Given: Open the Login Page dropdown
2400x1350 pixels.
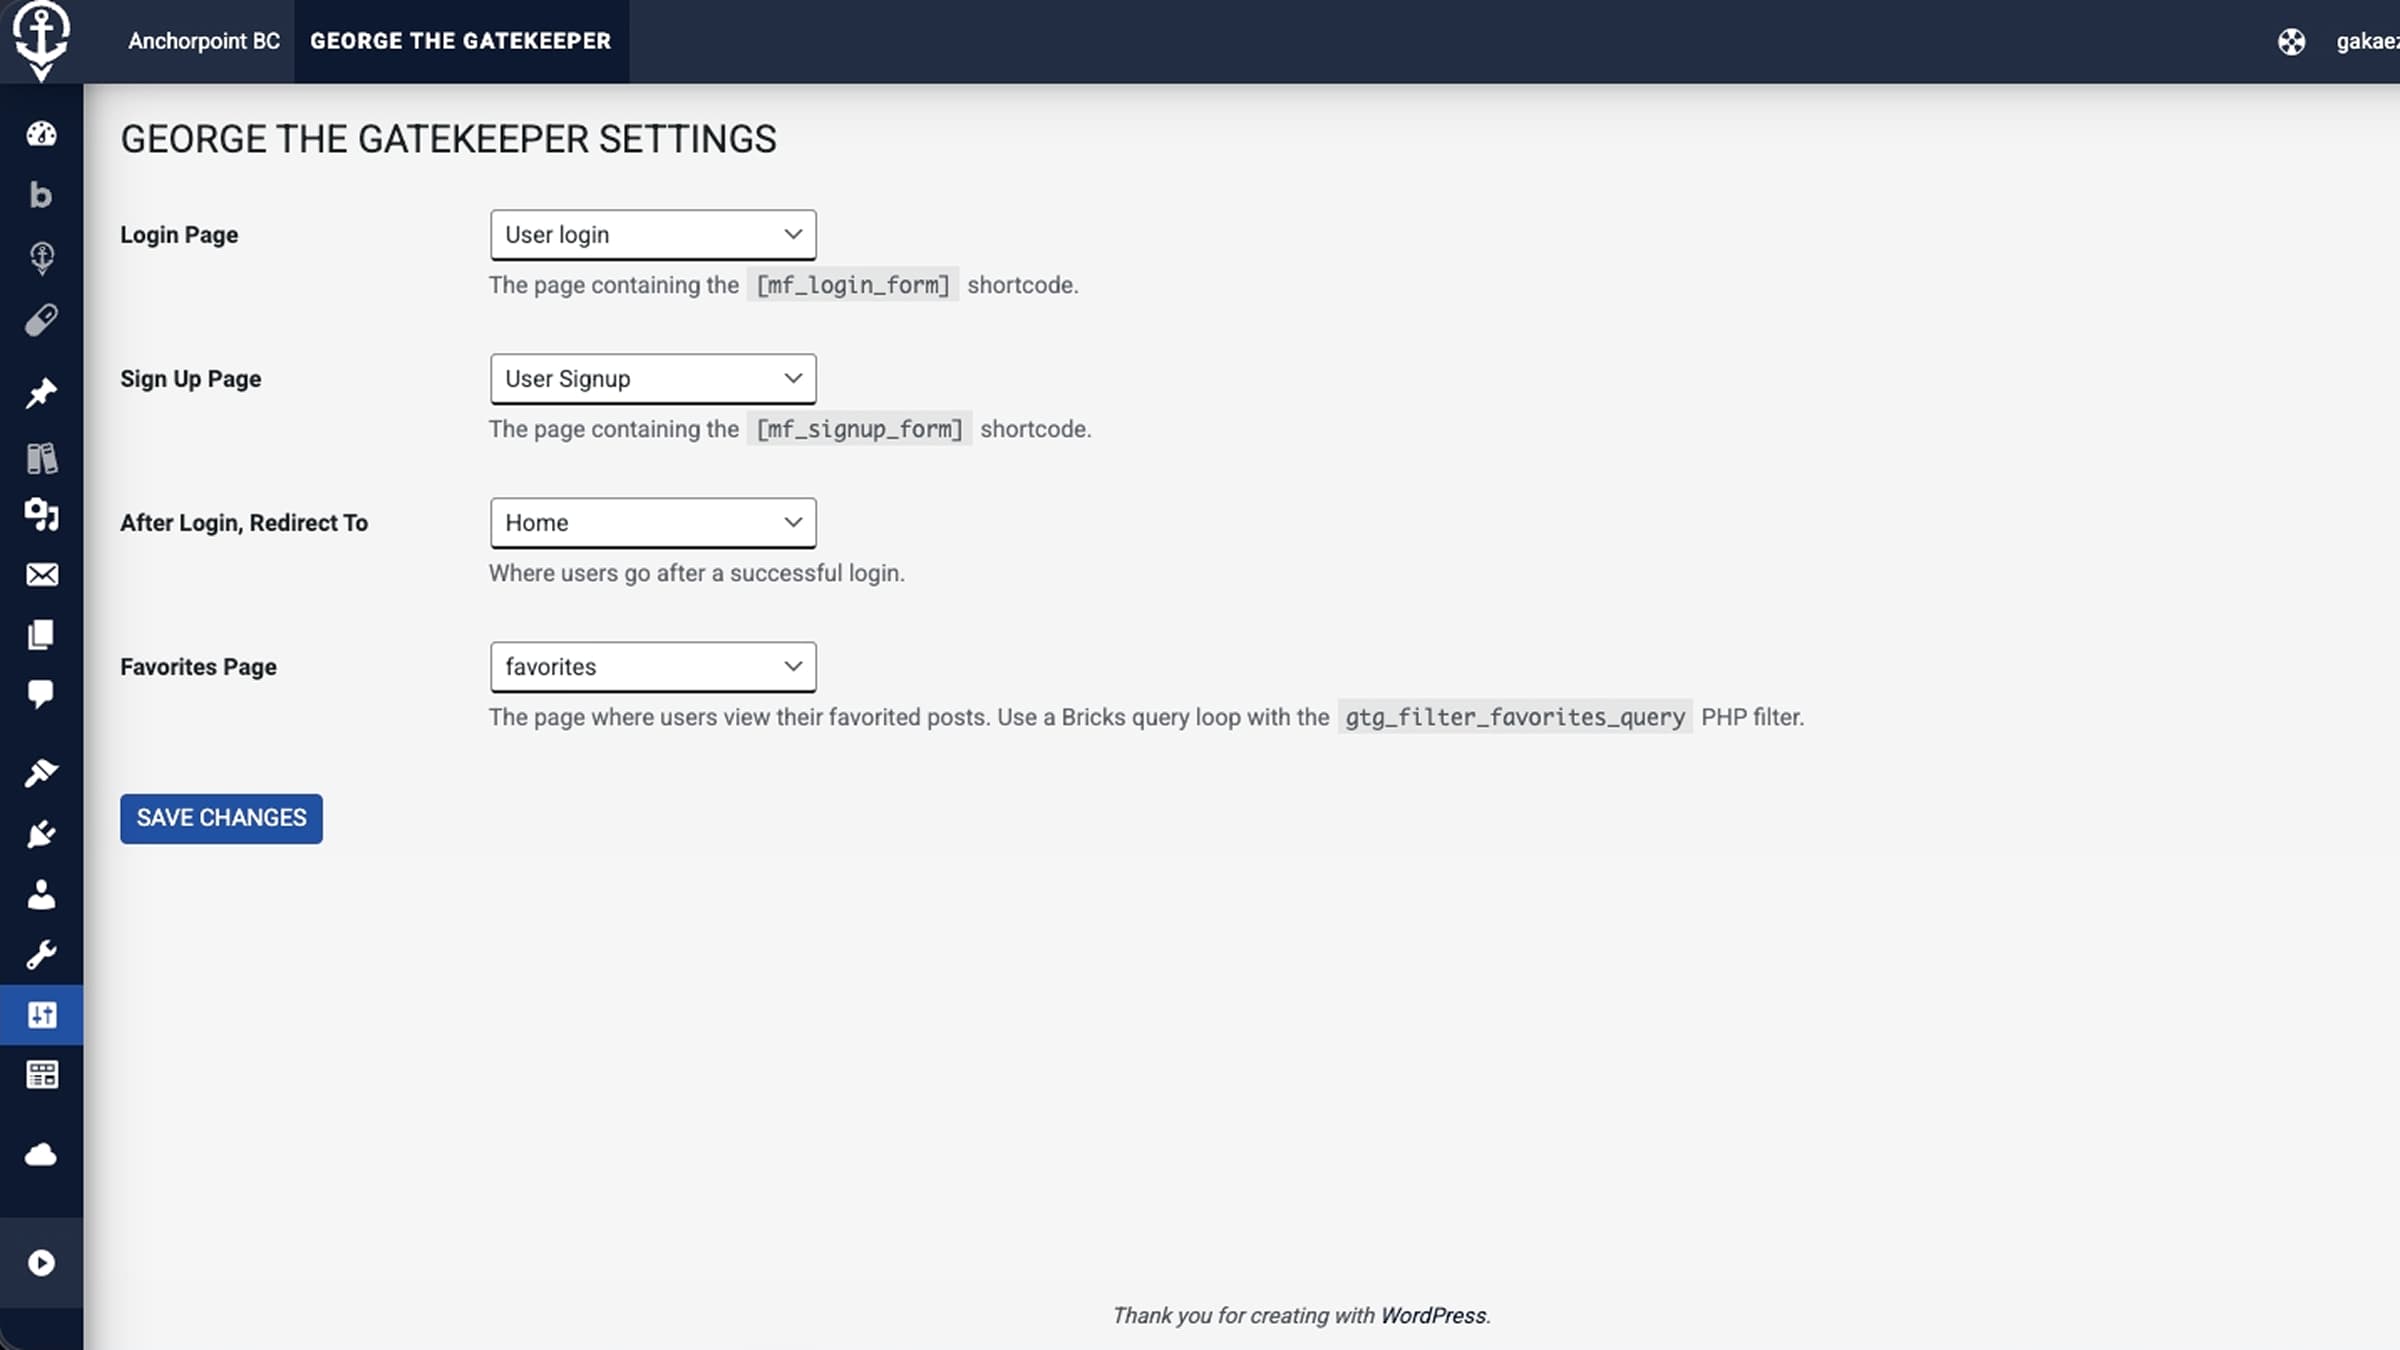Looking at the screenshot, I should pyautogui.click(x=653, y=235).
